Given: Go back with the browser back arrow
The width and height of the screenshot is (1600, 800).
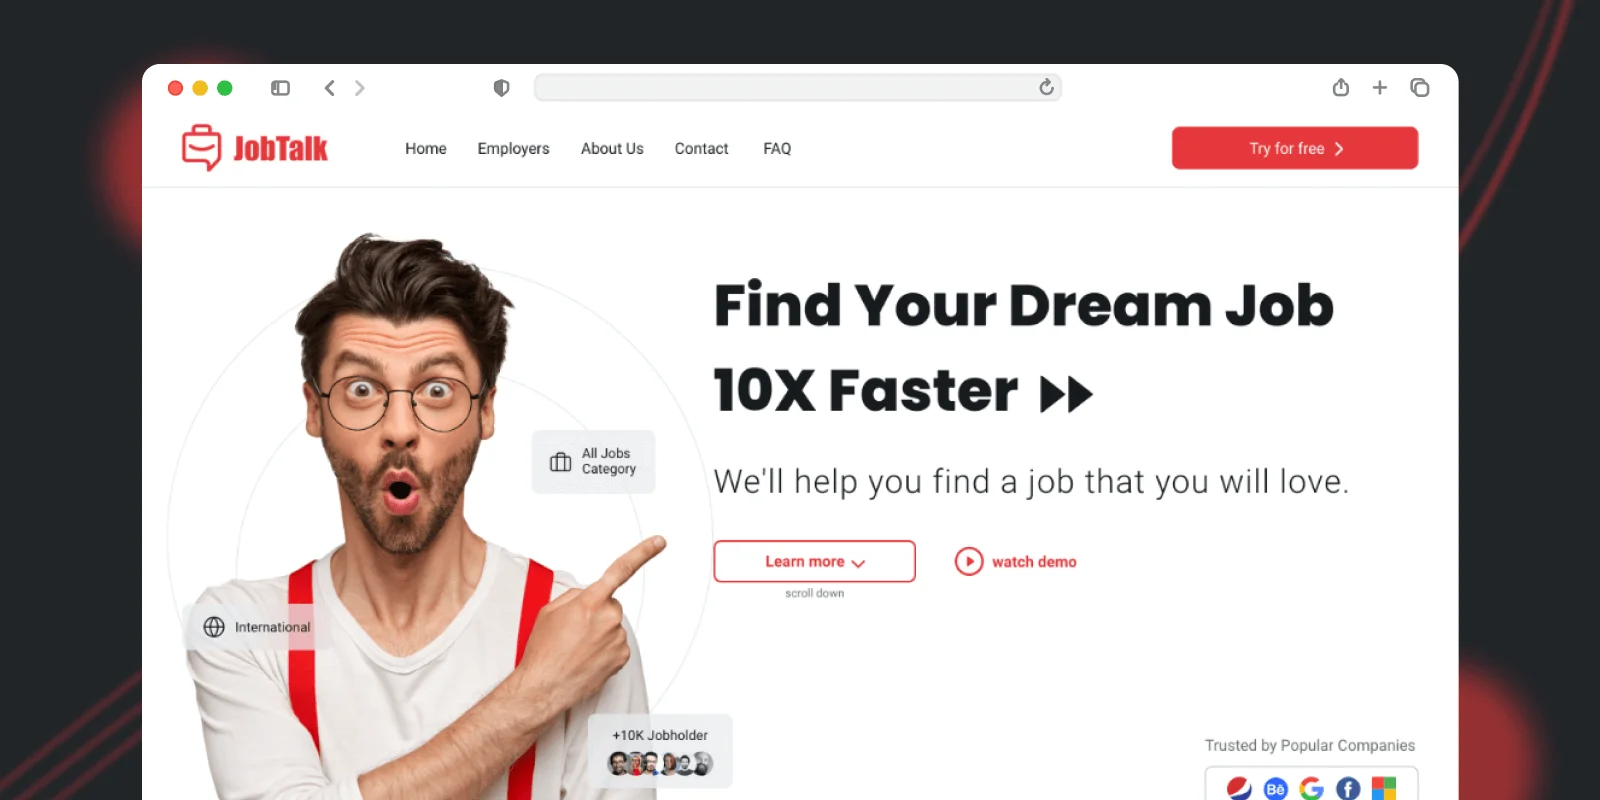Looking at the screenshot, I should pos(329,88).
